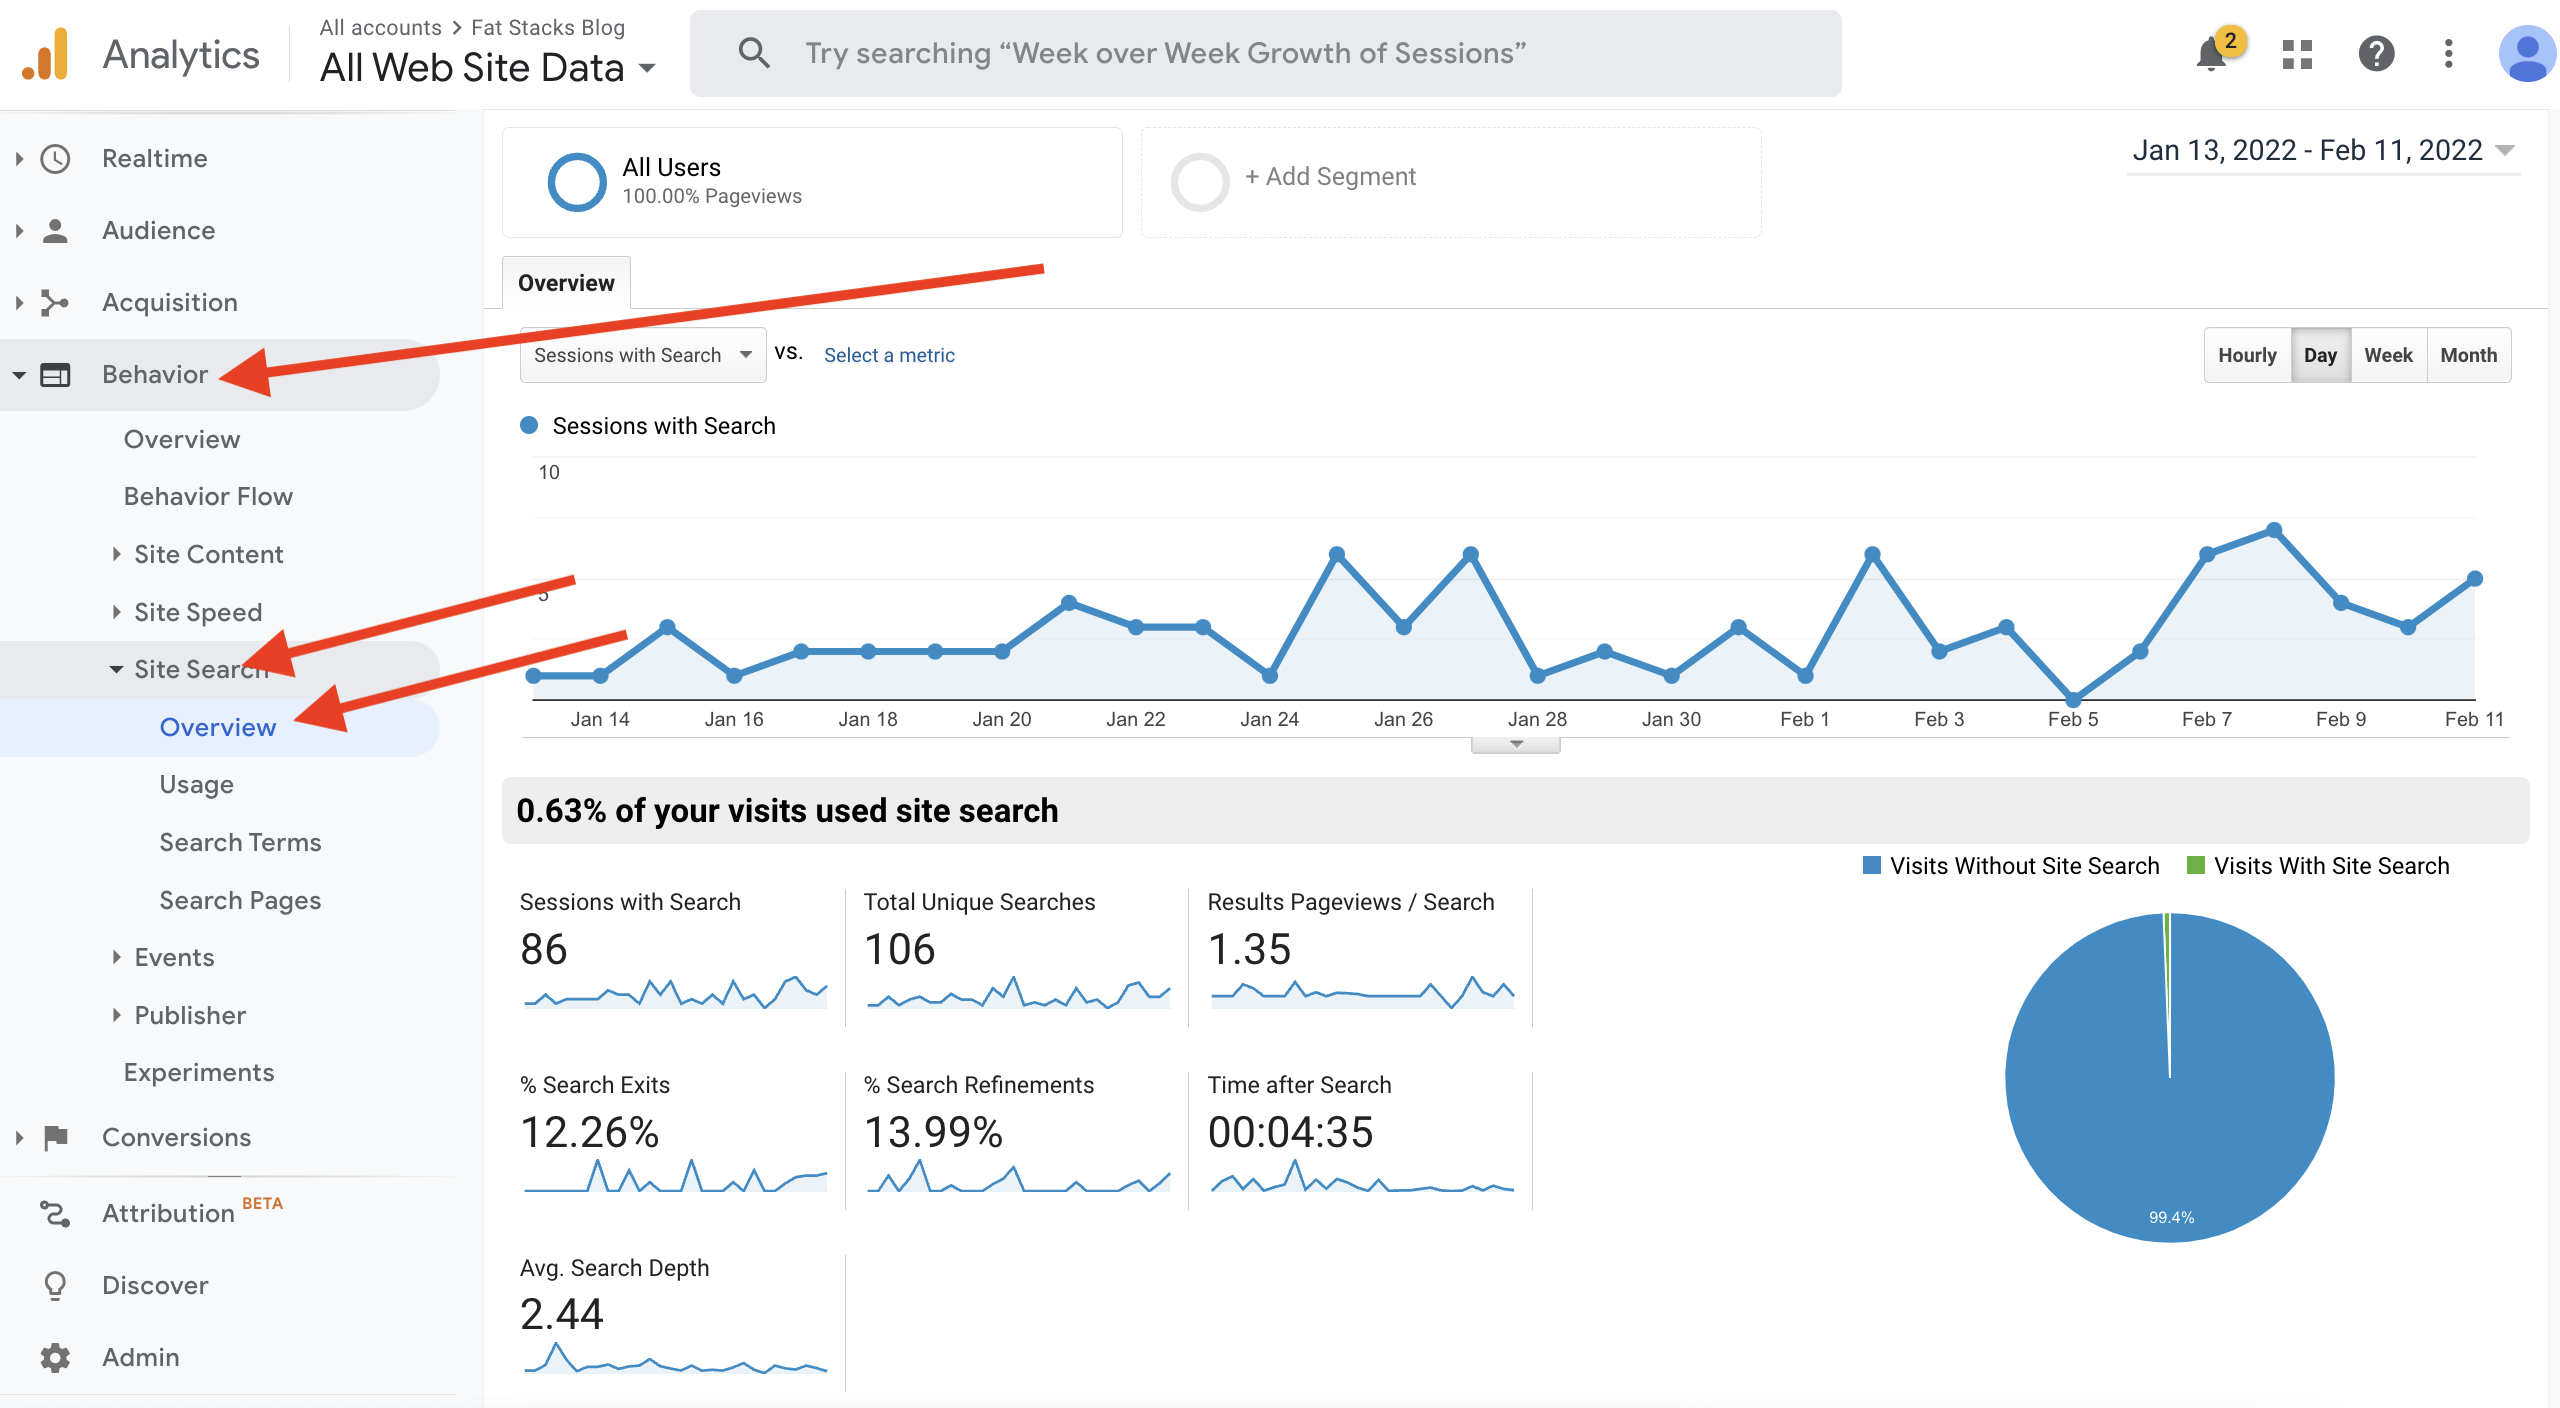Open the Discover section

tap(155, 1285)
